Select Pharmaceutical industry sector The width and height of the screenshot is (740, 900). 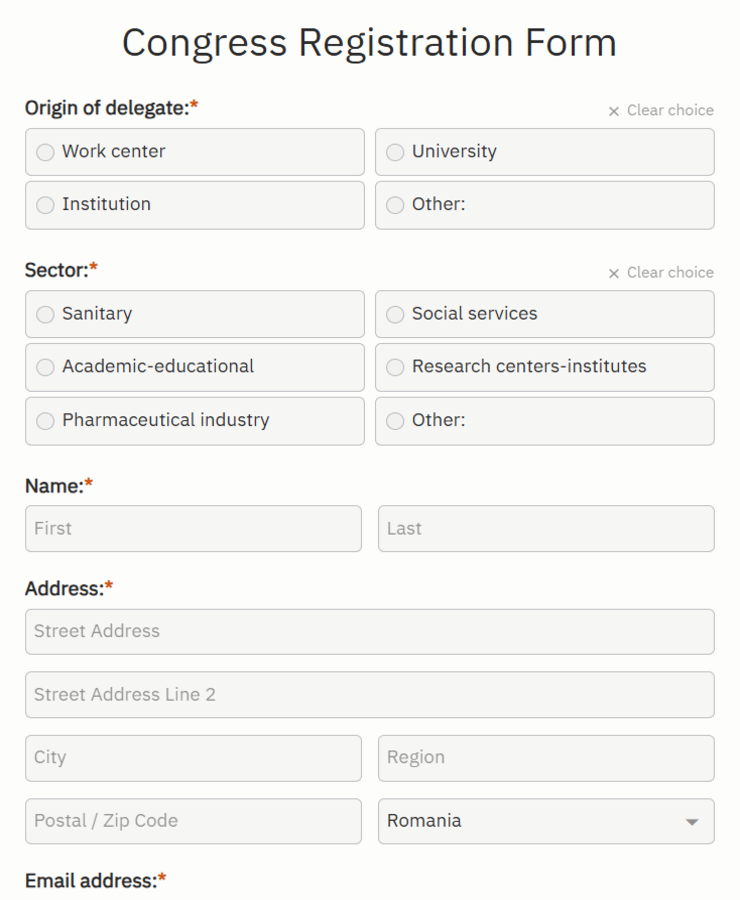pos(44,421)
